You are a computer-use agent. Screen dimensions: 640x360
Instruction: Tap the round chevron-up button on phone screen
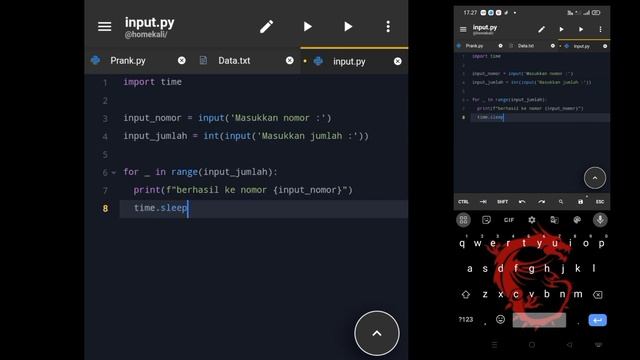click(595, 178)
